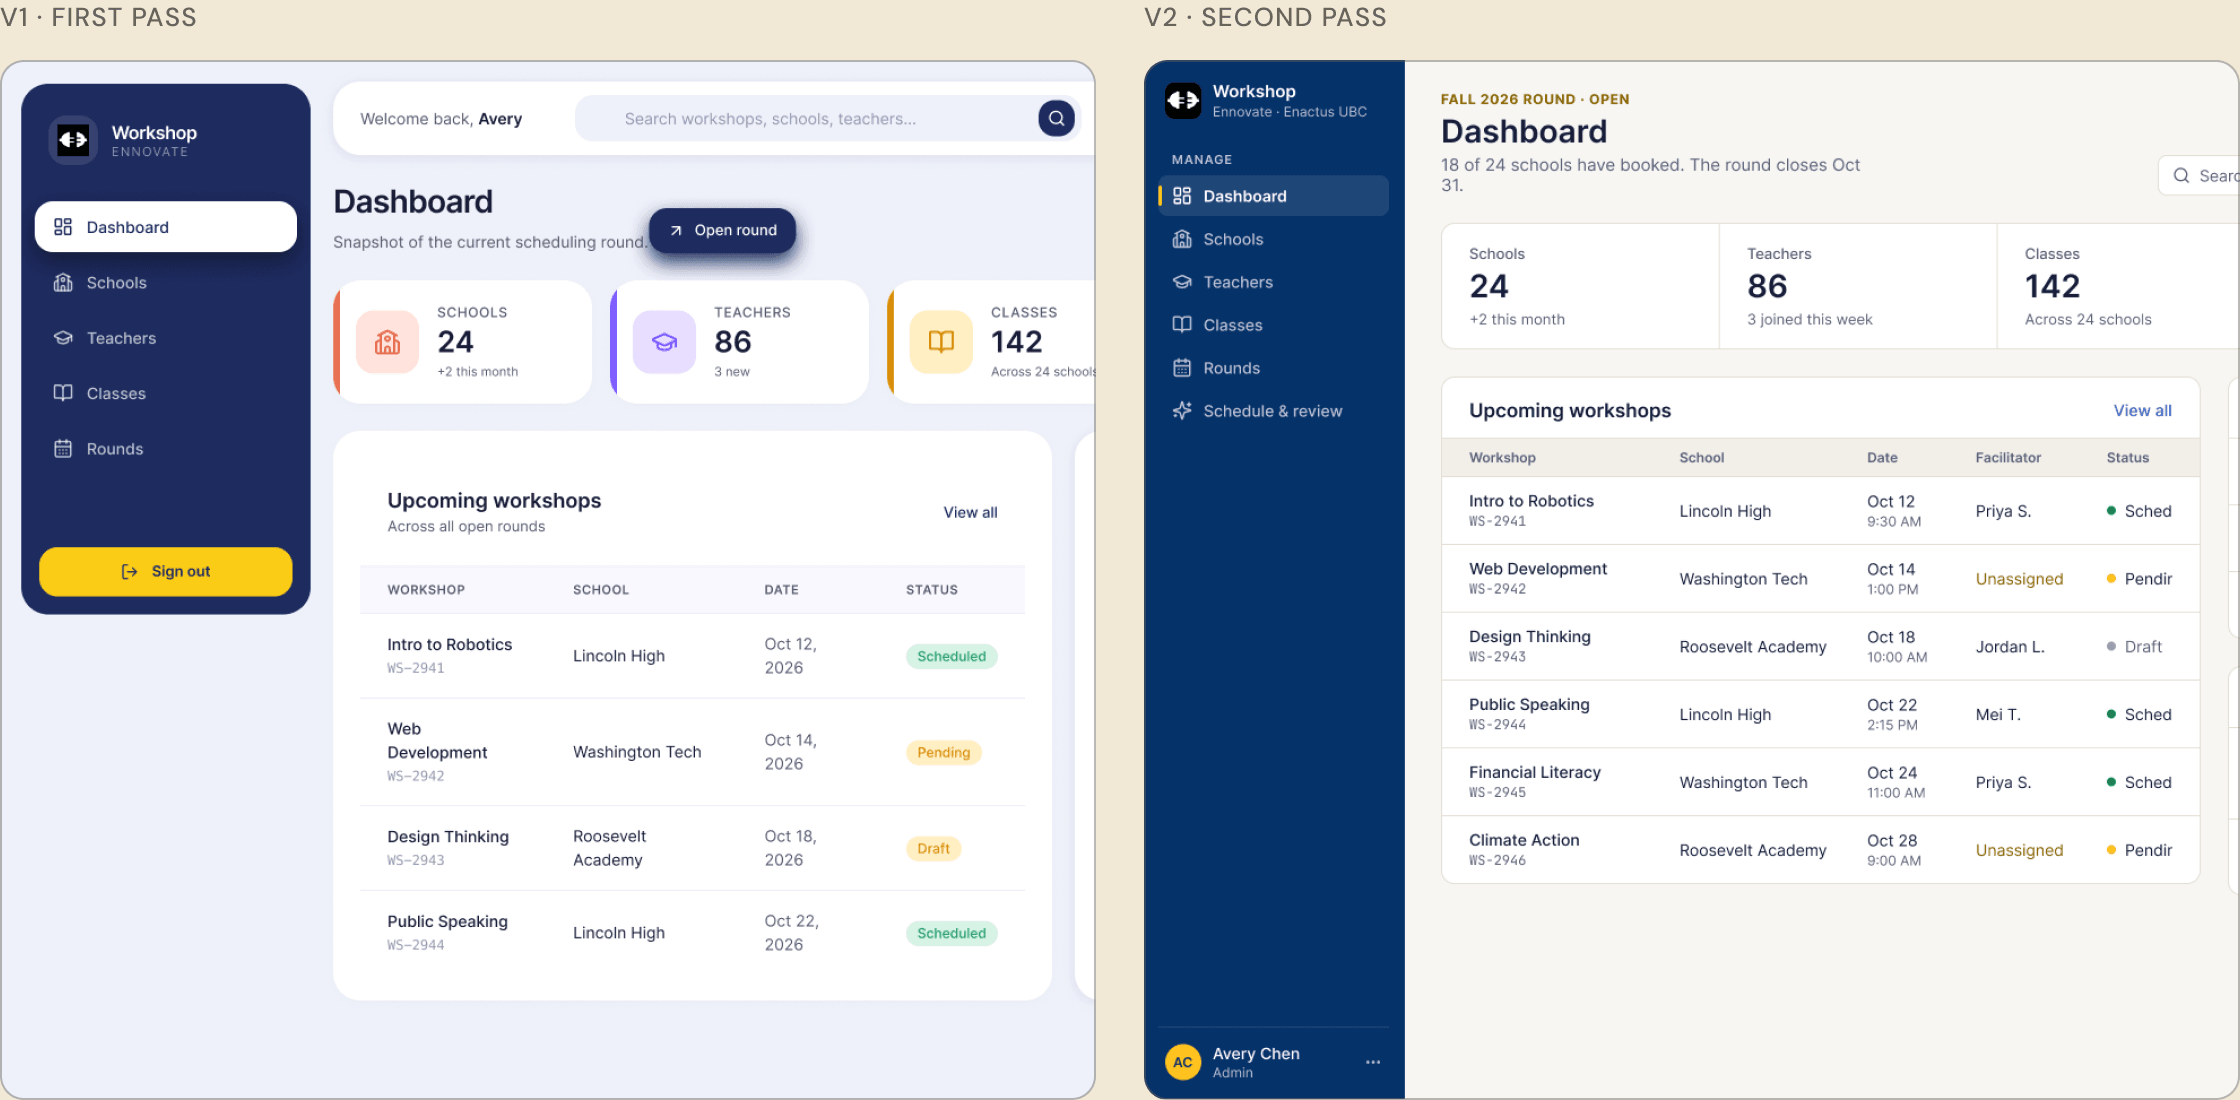
Task: Click Financial Literacy row title in V2 table
Action: coord(1534,772)
